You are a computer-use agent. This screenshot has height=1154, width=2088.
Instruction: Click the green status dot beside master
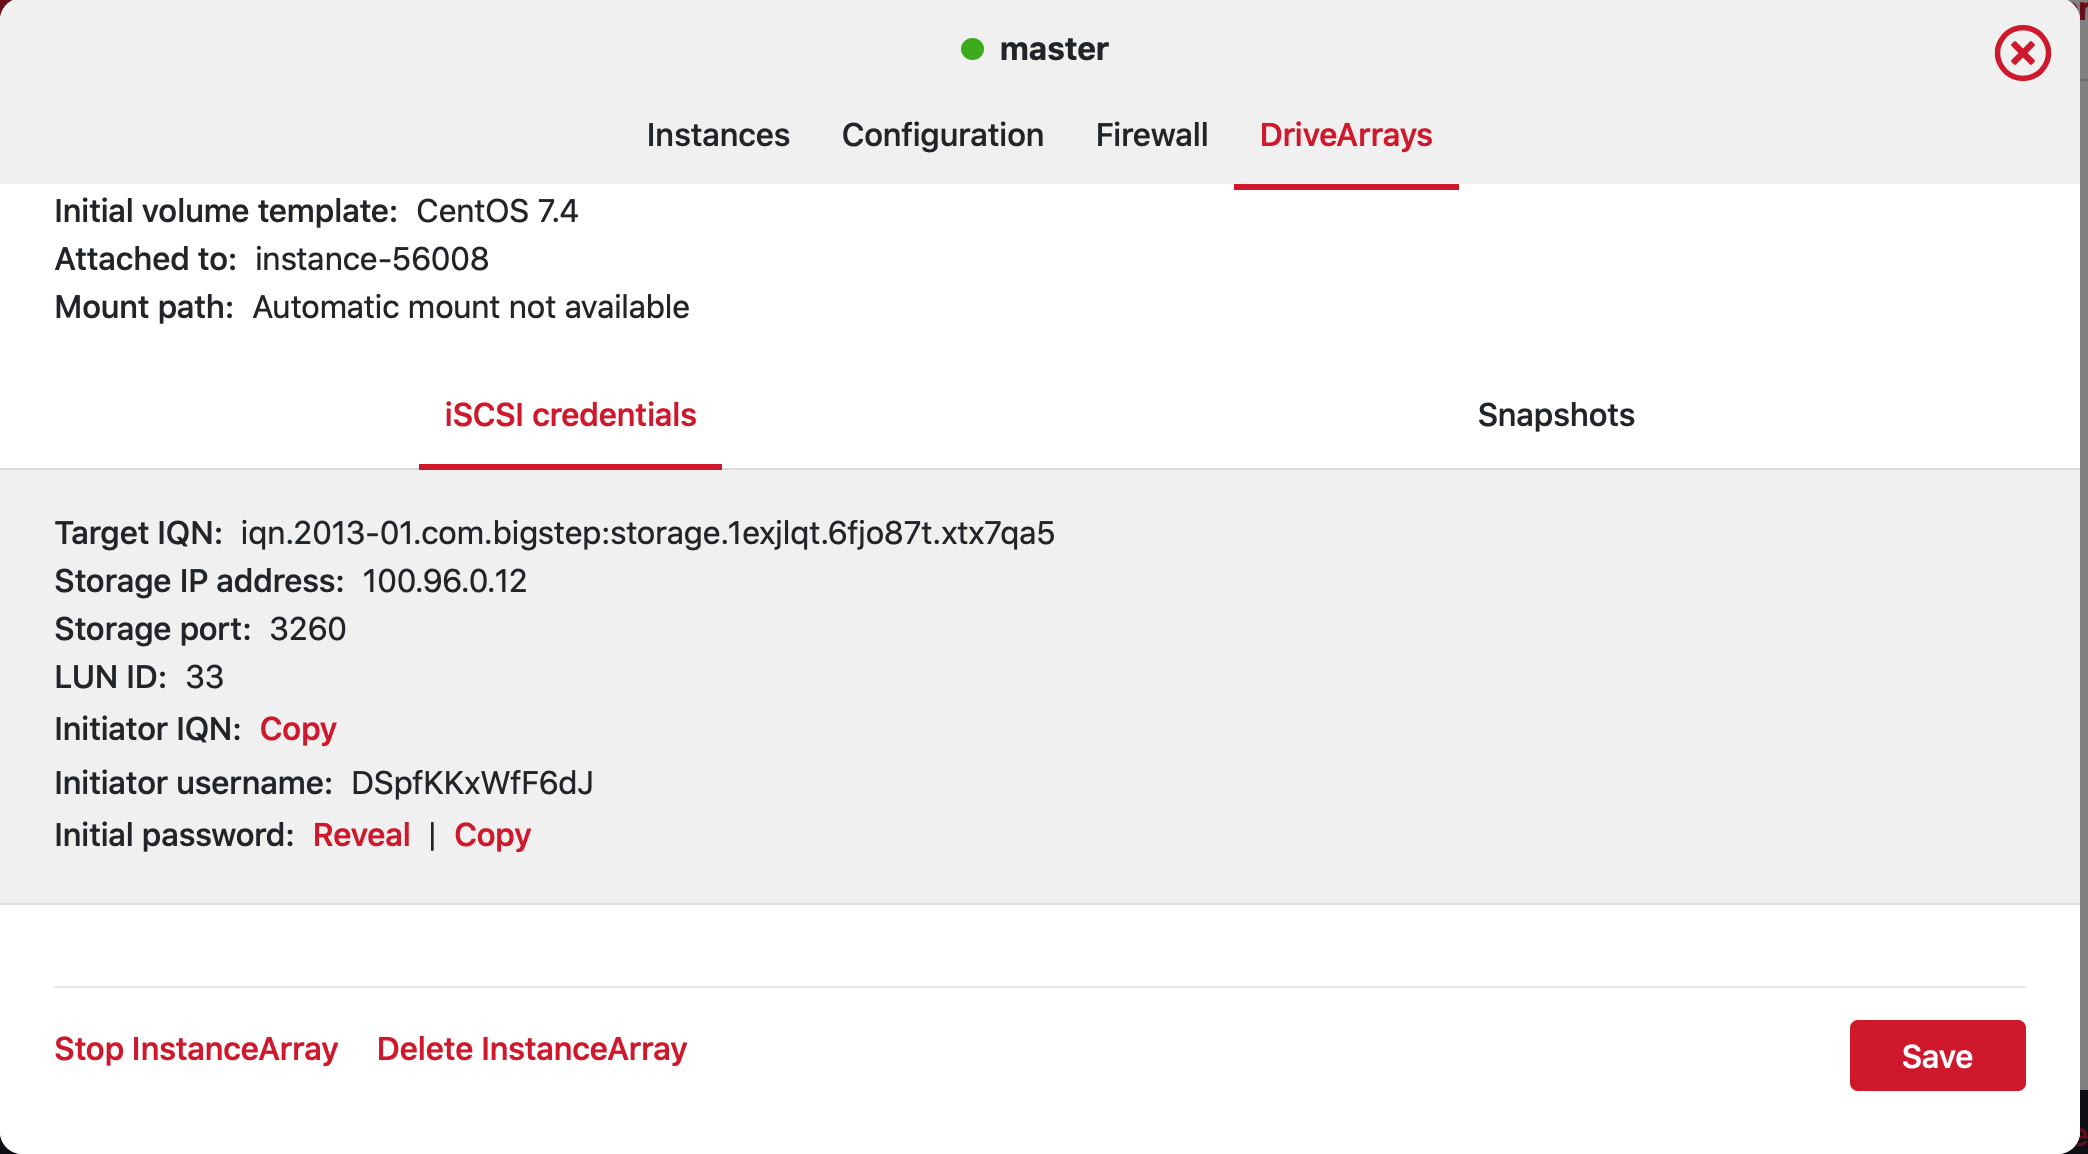point(972,49)
